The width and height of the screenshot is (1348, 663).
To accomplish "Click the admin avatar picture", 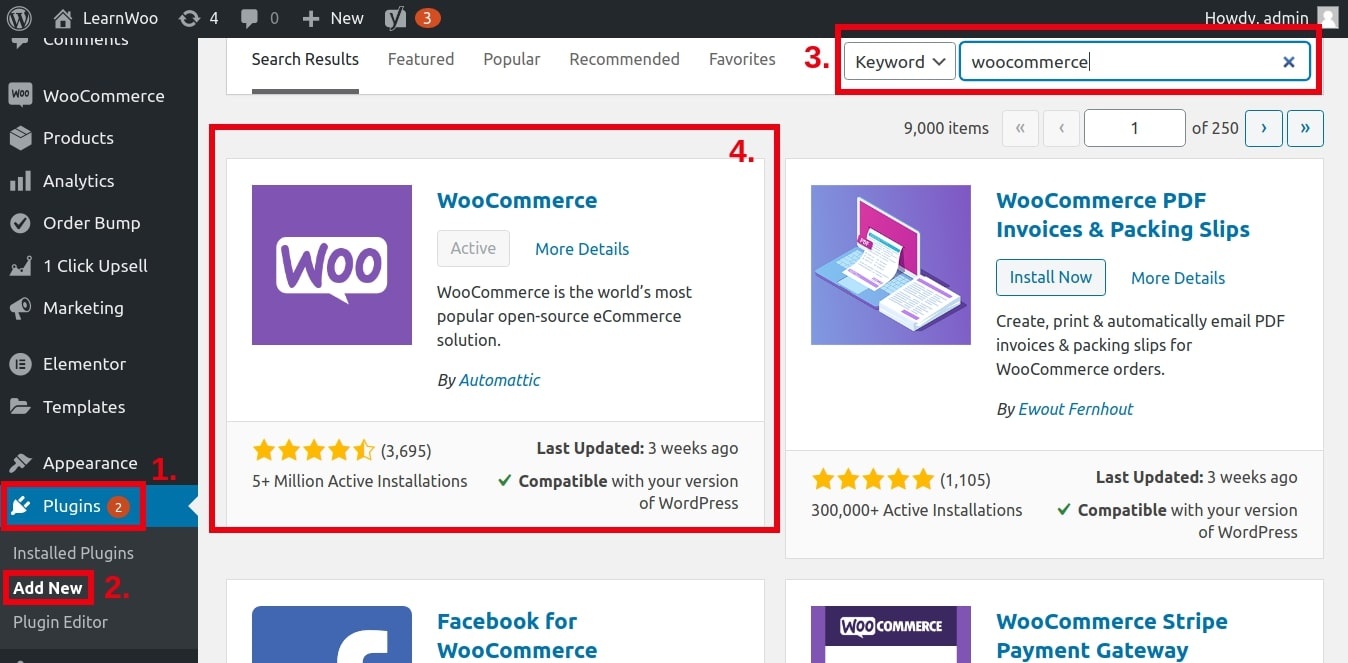I will [x=1327, y=17].
